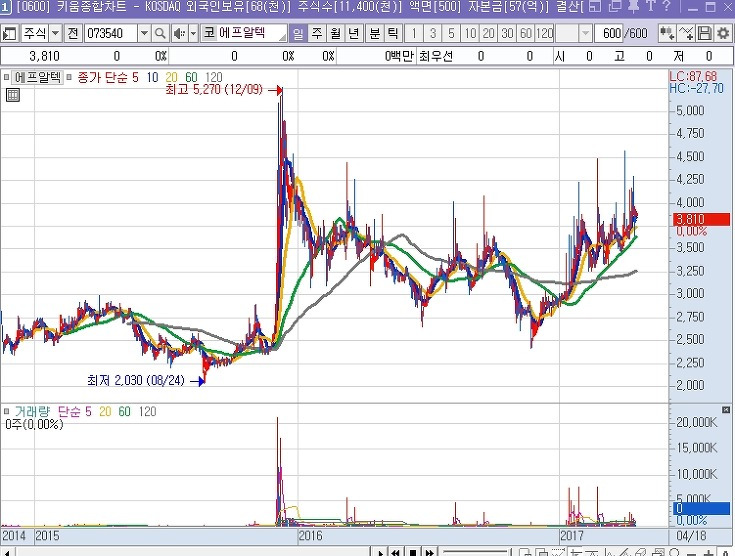The image size is (735, 556).
Task: Select 틱 tick period
Action: click(x=393, y=33)
